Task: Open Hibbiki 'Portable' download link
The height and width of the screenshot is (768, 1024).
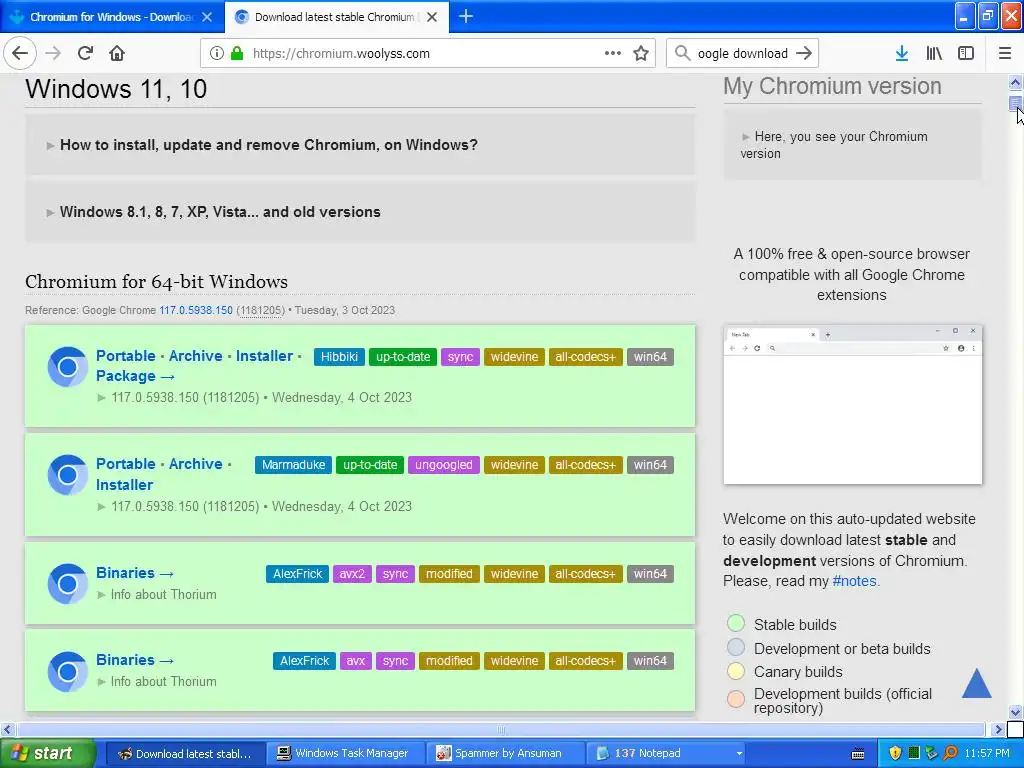Action: (125, 356)
